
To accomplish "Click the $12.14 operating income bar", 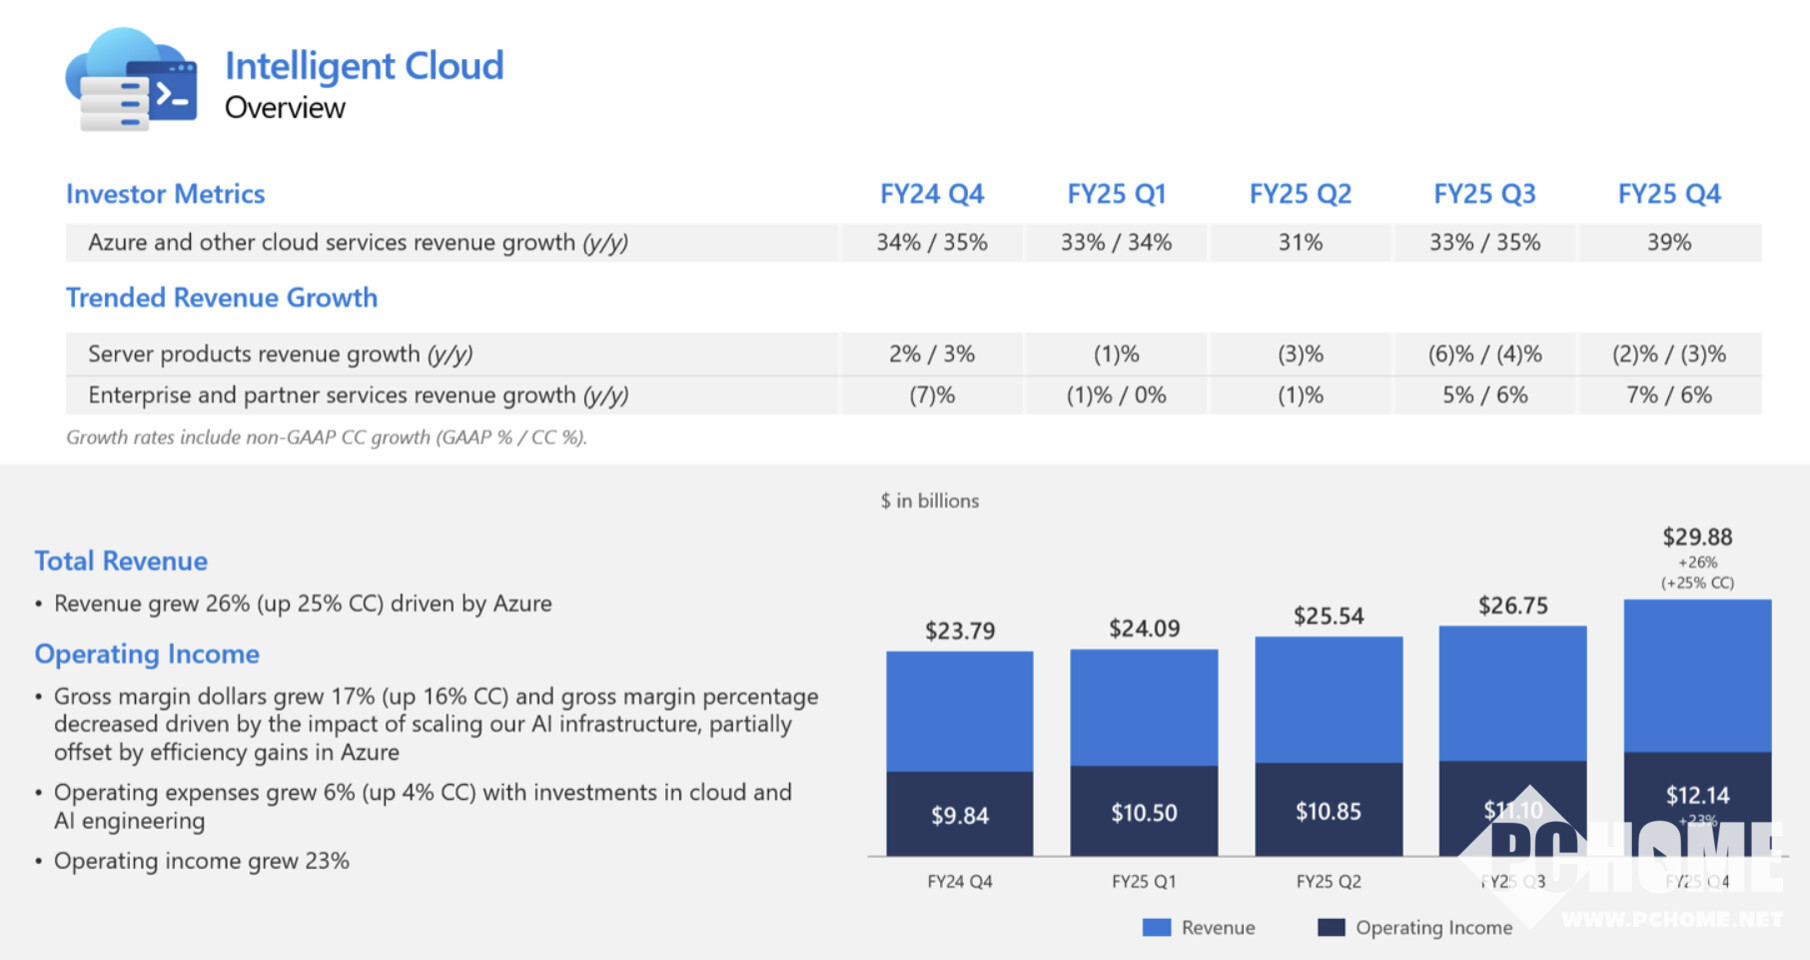I will [1698, 804].
